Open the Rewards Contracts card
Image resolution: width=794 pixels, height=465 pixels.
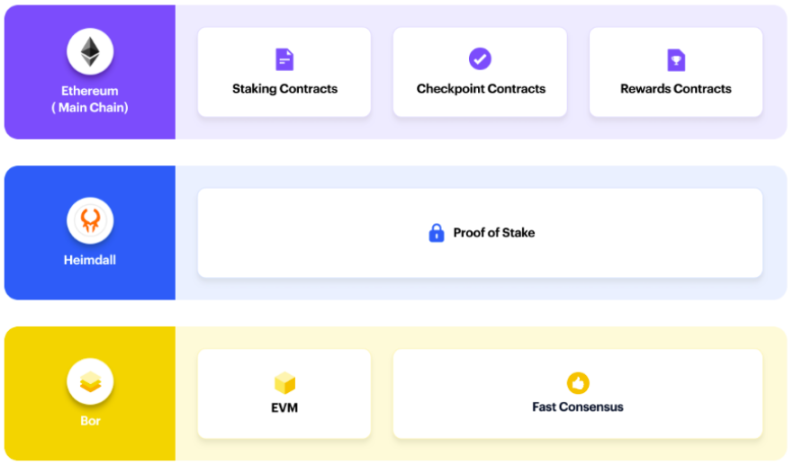(x=676, y=72)
